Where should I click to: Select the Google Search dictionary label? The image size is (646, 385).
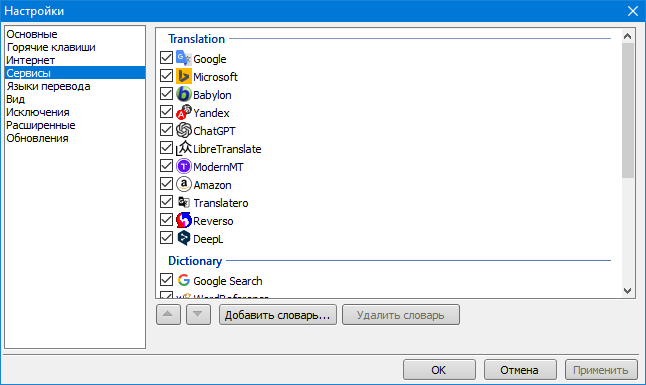[228, 281]
